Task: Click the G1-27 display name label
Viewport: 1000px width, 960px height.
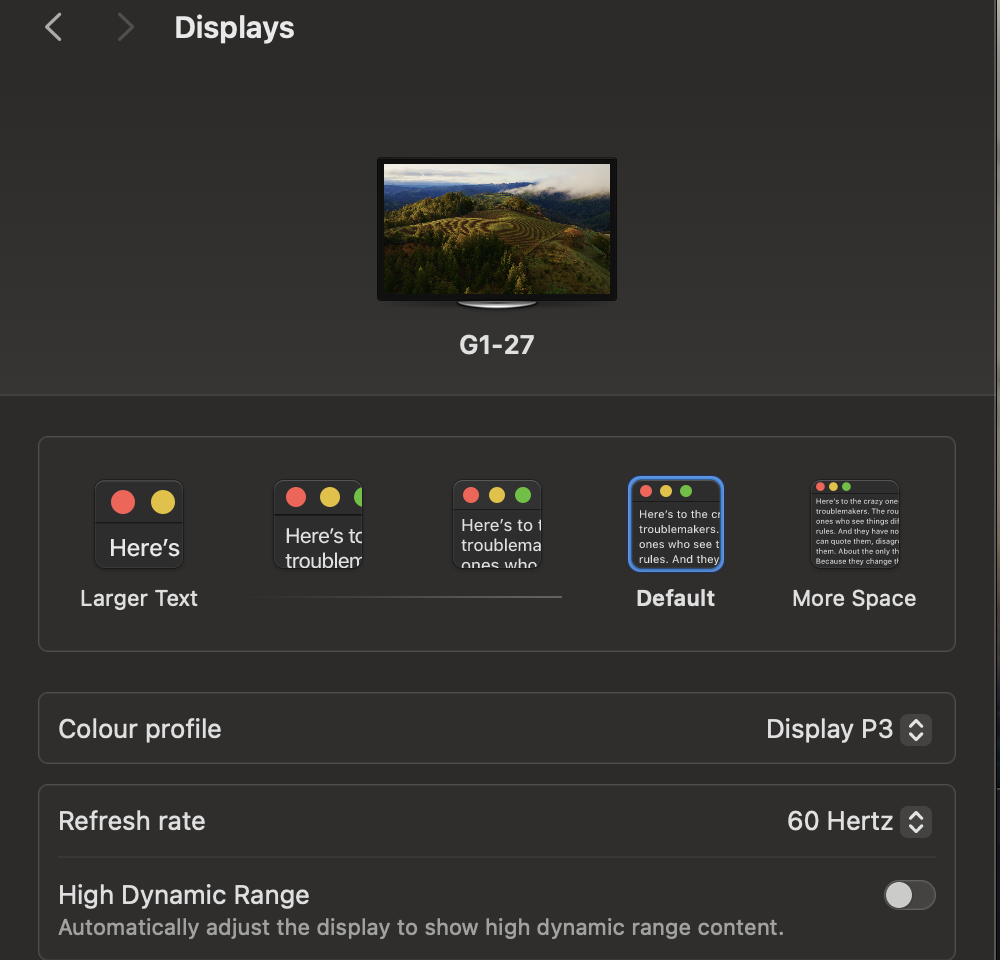Action: pos(497,344)
